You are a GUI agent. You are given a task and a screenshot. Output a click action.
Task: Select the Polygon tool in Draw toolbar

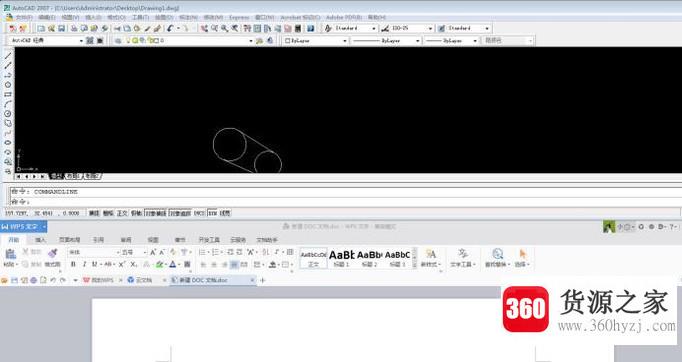click(8, 84)
